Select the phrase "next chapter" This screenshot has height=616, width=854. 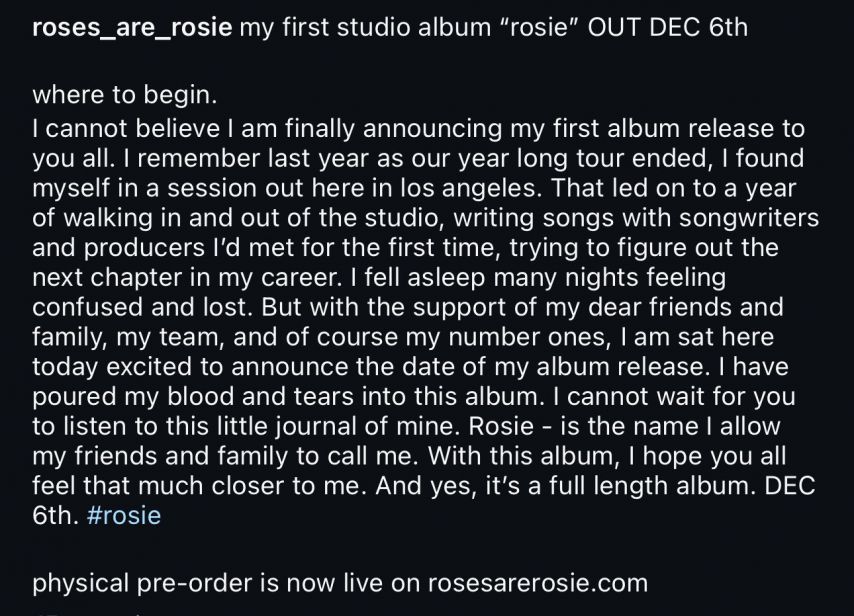click(107, 278)
